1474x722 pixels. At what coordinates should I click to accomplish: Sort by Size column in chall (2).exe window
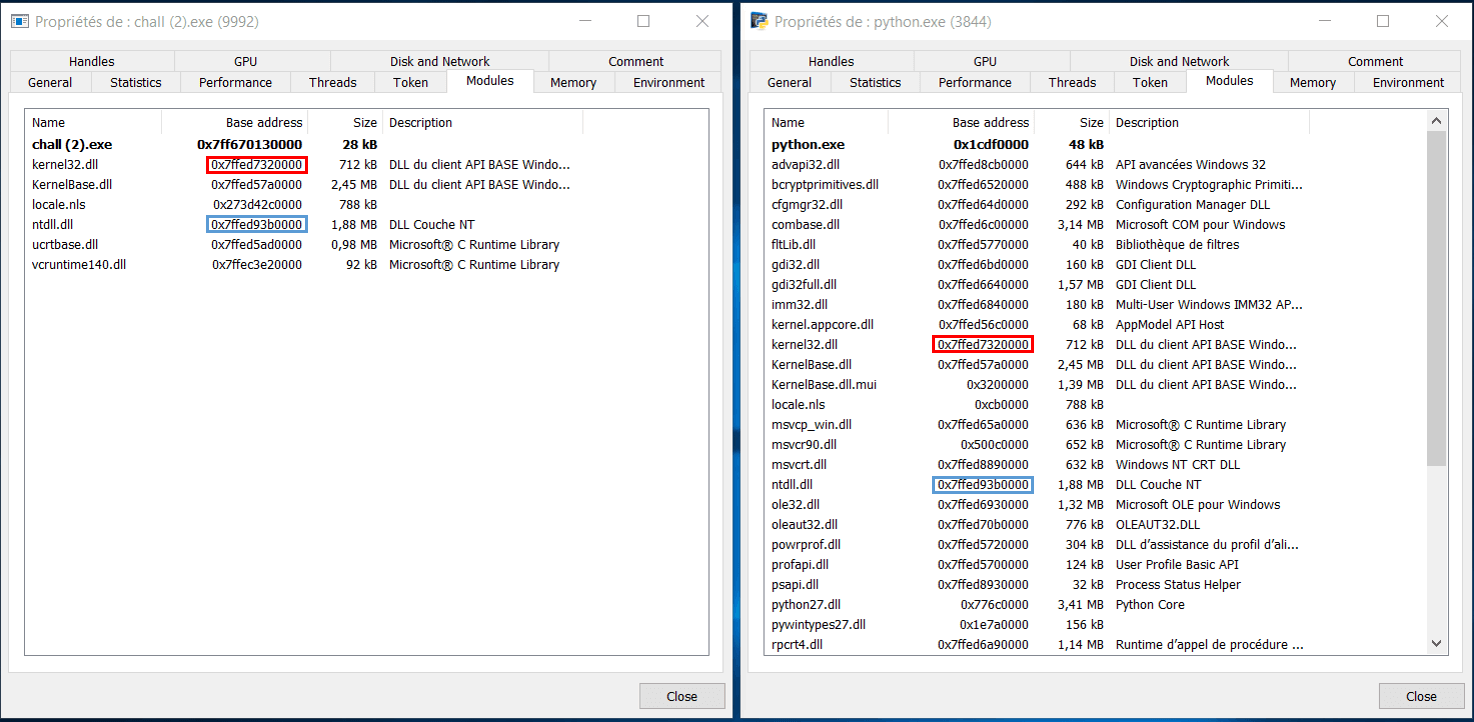click(x=345, y=122)
